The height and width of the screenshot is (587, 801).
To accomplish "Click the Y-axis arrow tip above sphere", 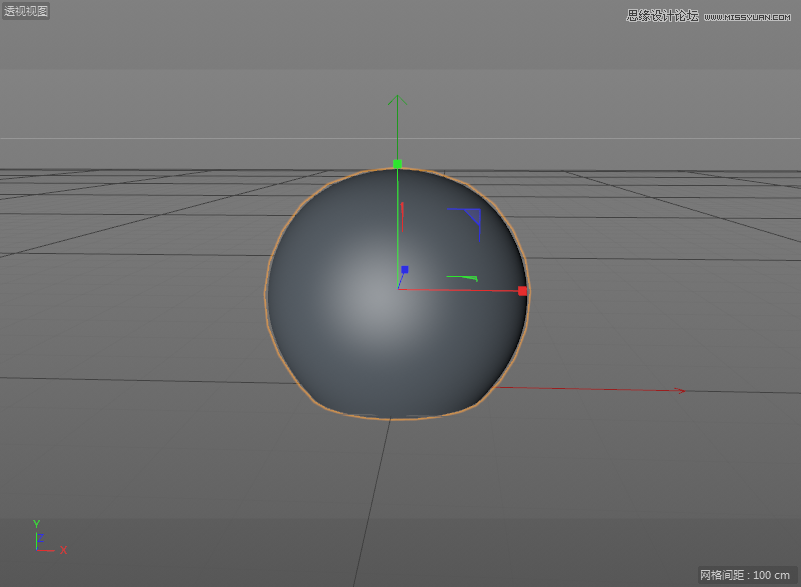I will pos(397,98).
